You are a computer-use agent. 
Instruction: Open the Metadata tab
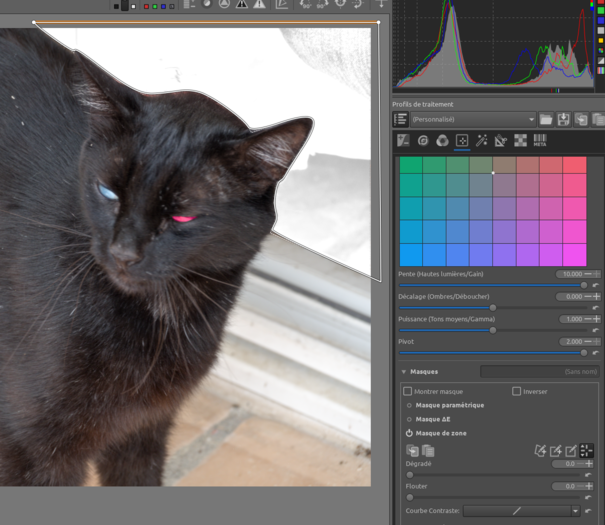tap(539, 141)
